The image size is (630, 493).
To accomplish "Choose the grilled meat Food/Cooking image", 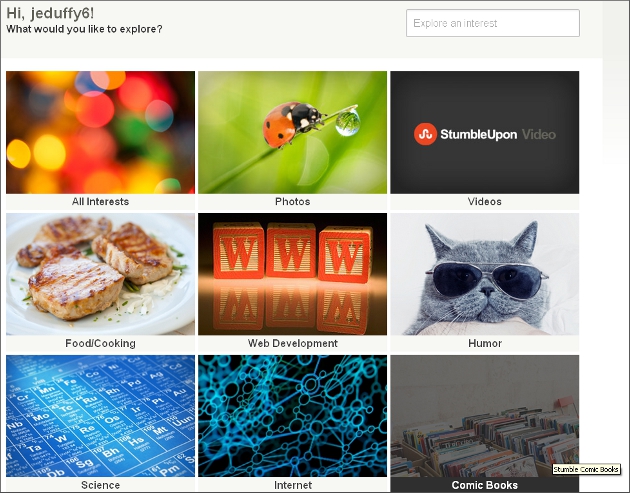I will (x=100, y=274).
